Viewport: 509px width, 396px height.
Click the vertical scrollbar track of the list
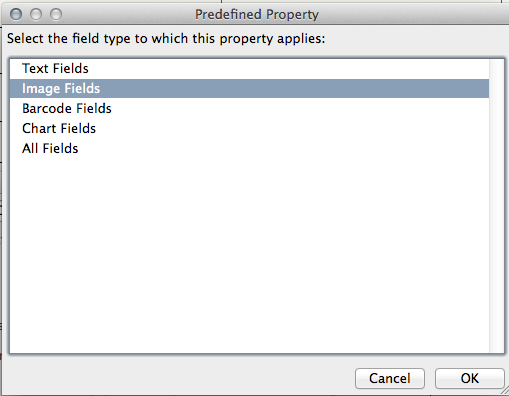pyautogui.click(x=496, y=206)
